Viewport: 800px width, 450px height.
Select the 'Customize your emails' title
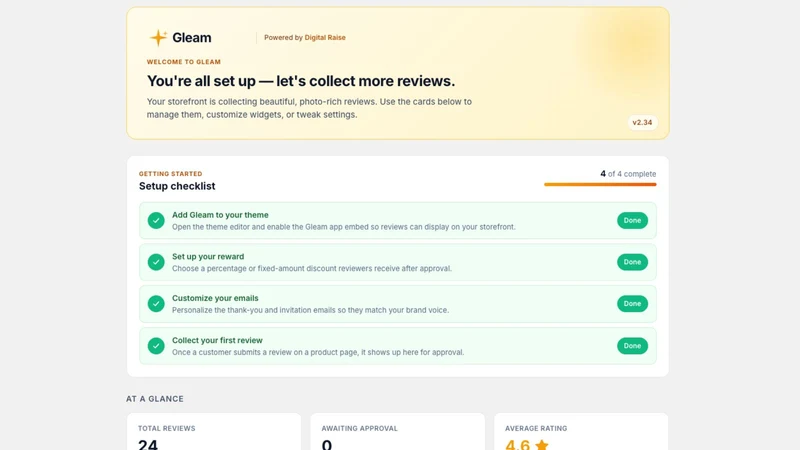tap(215, 298)
